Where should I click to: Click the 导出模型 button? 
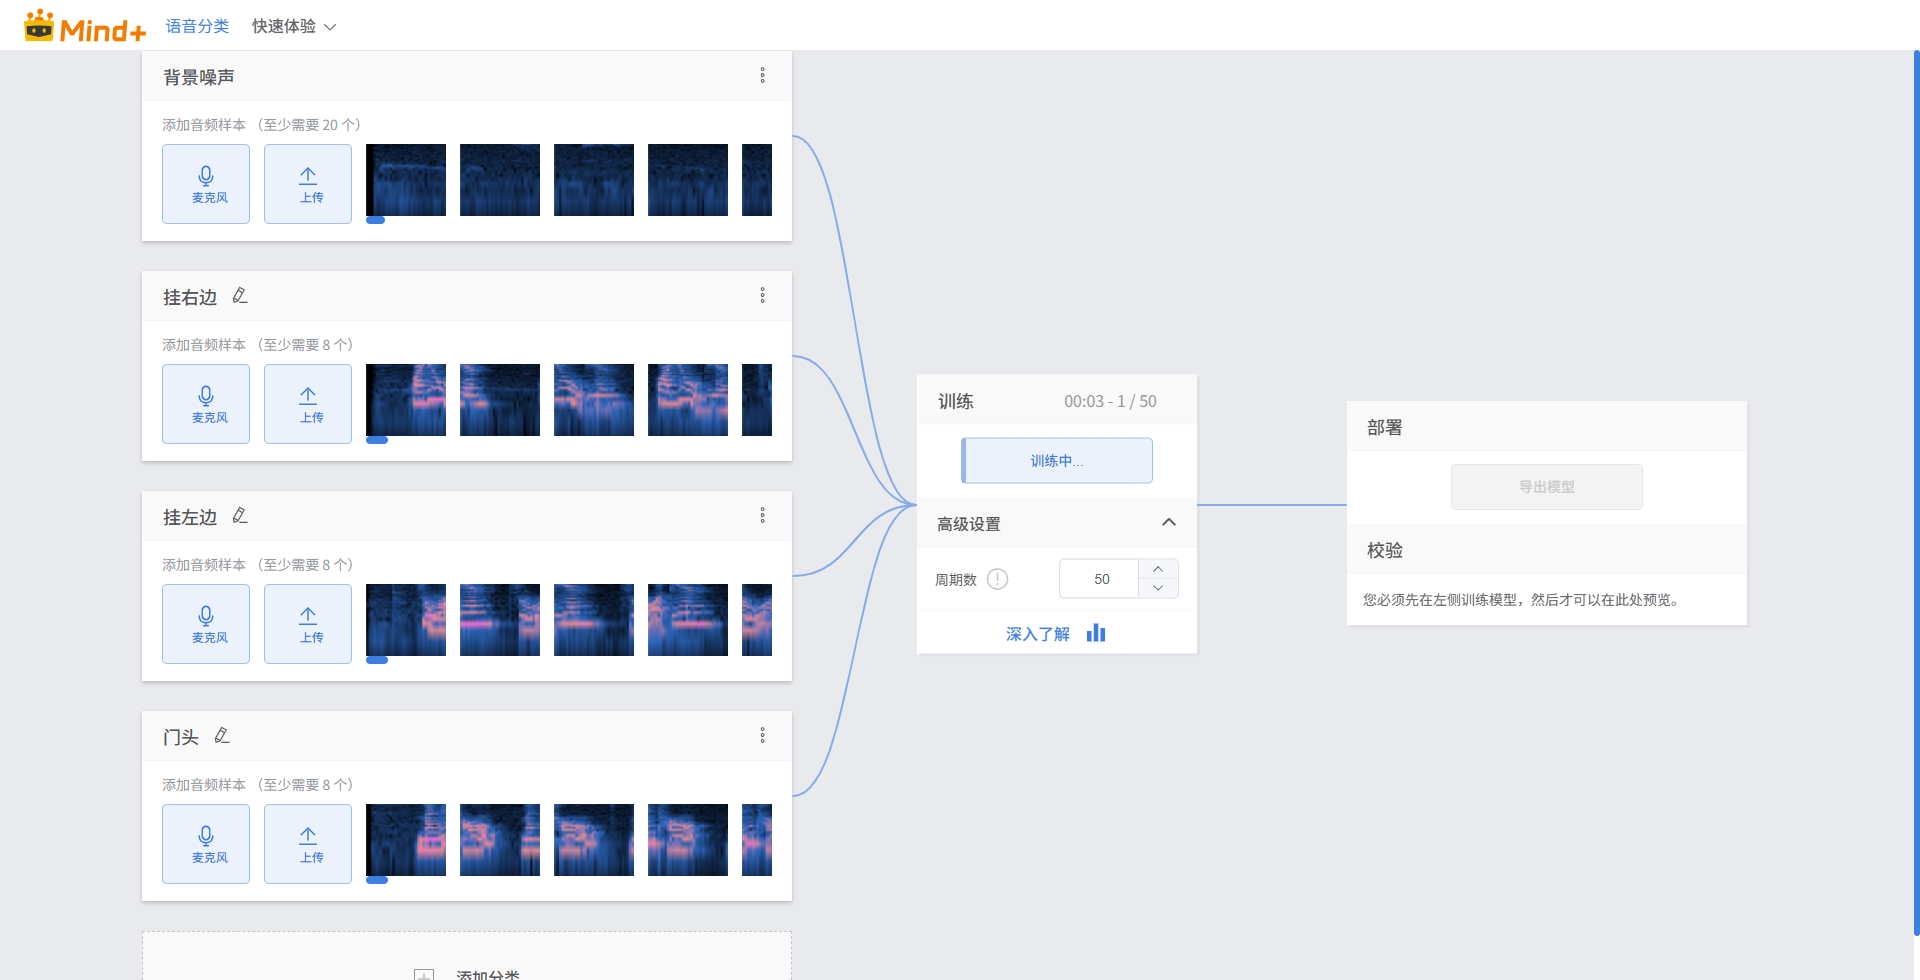[x=1547, y=487]
